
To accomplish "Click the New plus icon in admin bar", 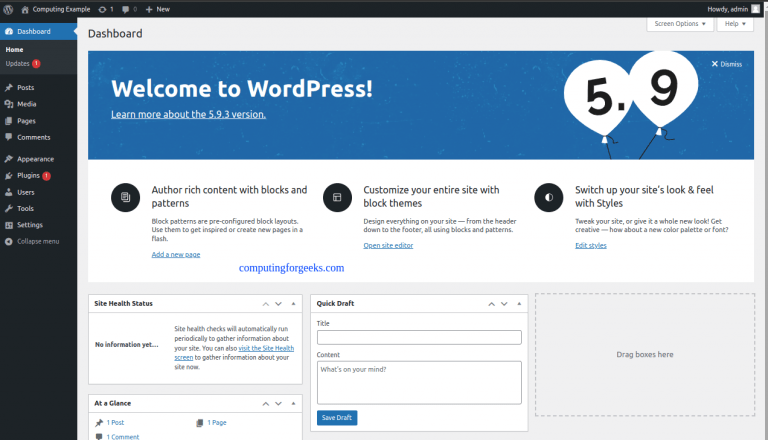I will (x=149, y=9).
